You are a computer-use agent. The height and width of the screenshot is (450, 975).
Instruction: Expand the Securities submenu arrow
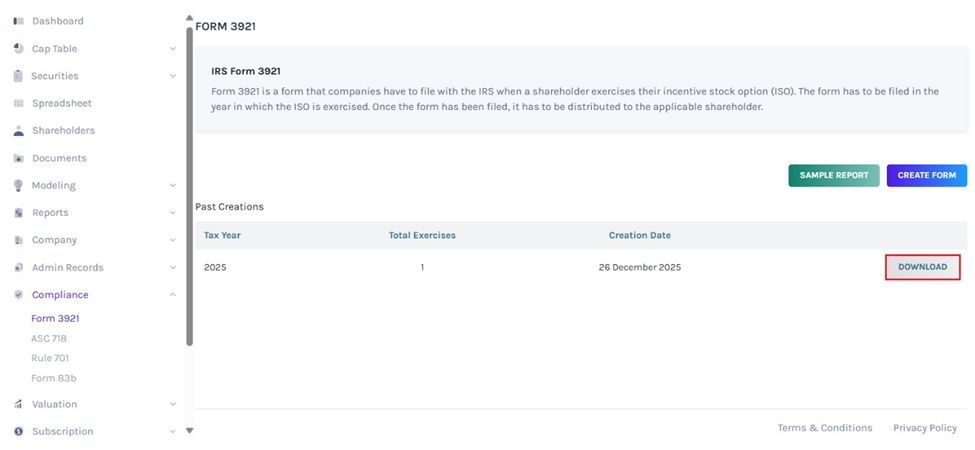173,76
